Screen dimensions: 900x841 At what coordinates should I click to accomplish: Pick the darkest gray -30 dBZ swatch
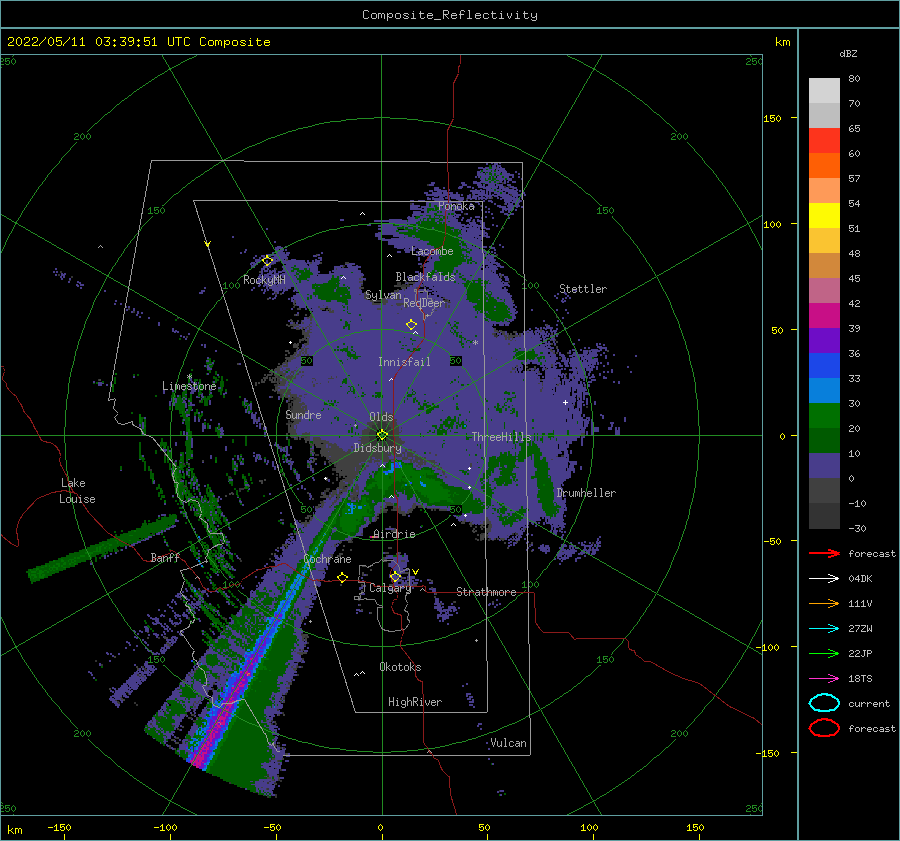(x=824, y=516)
